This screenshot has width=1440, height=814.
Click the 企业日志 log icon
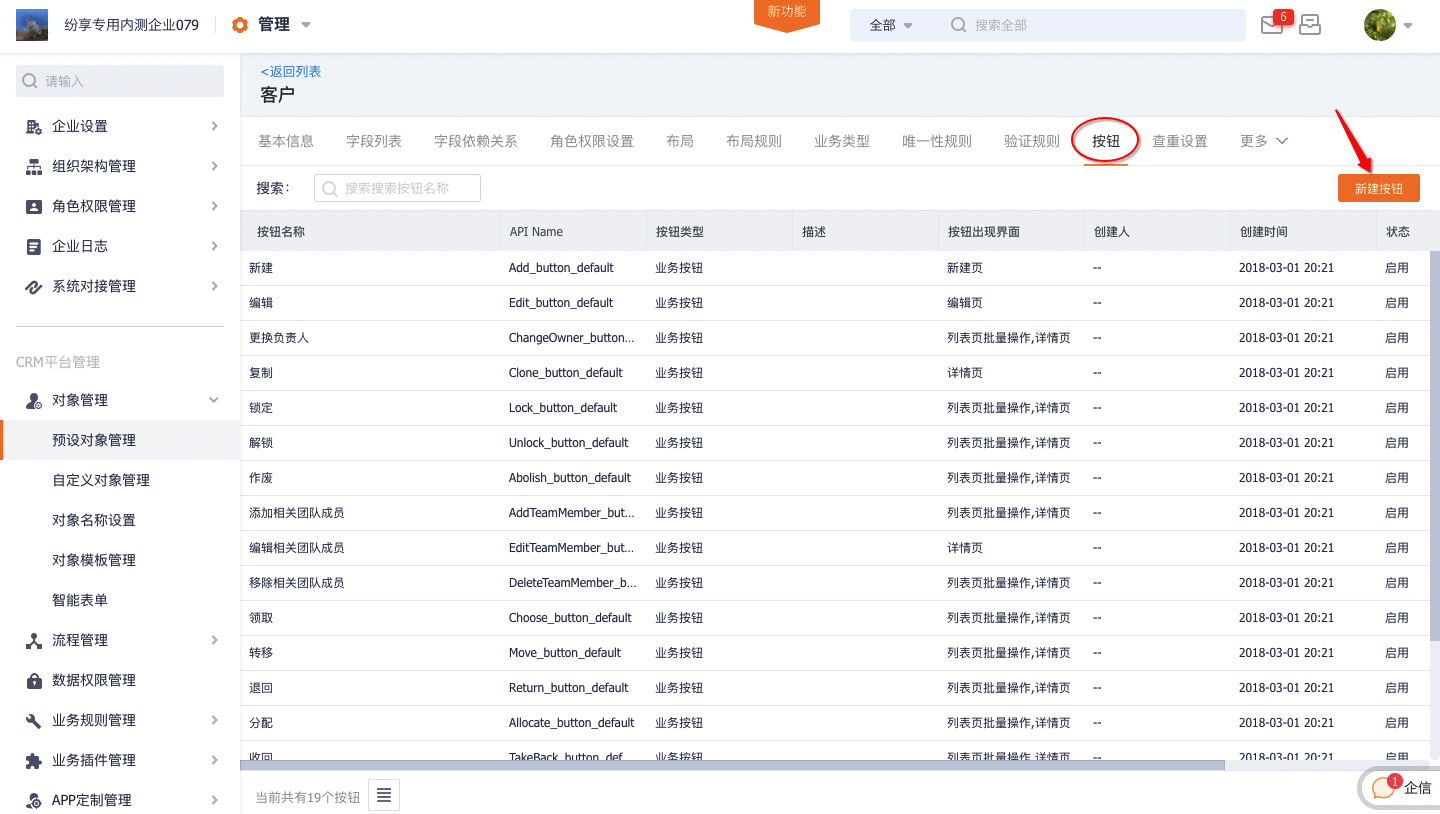tap(34, 246)
